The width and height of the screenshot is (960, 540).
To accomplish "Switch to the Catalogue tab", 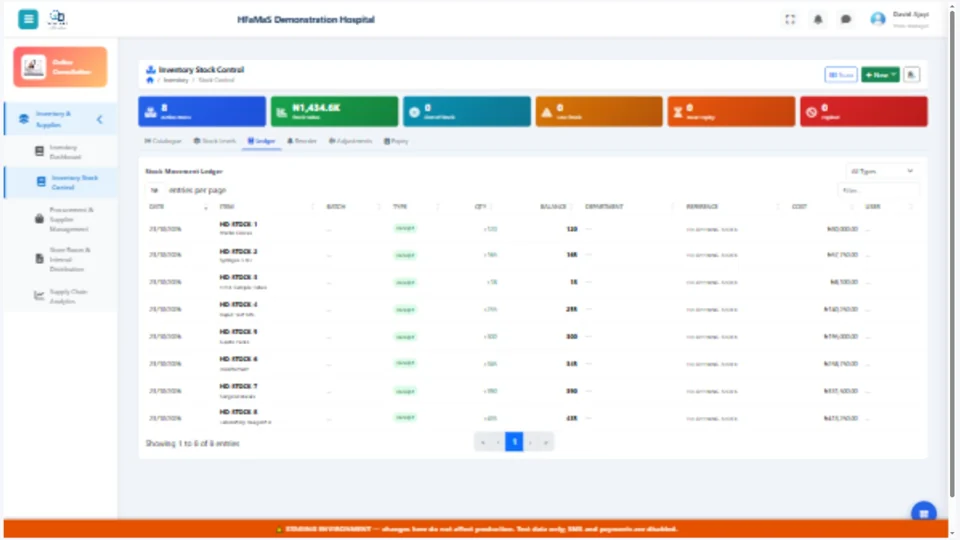I will click(163, 141).
